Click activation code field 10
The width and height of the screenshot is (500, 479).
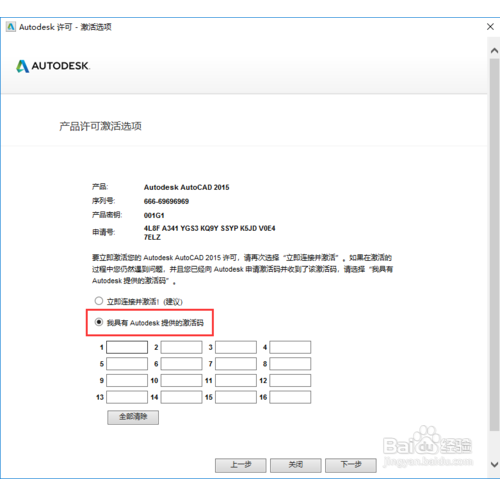coord(181,380)
